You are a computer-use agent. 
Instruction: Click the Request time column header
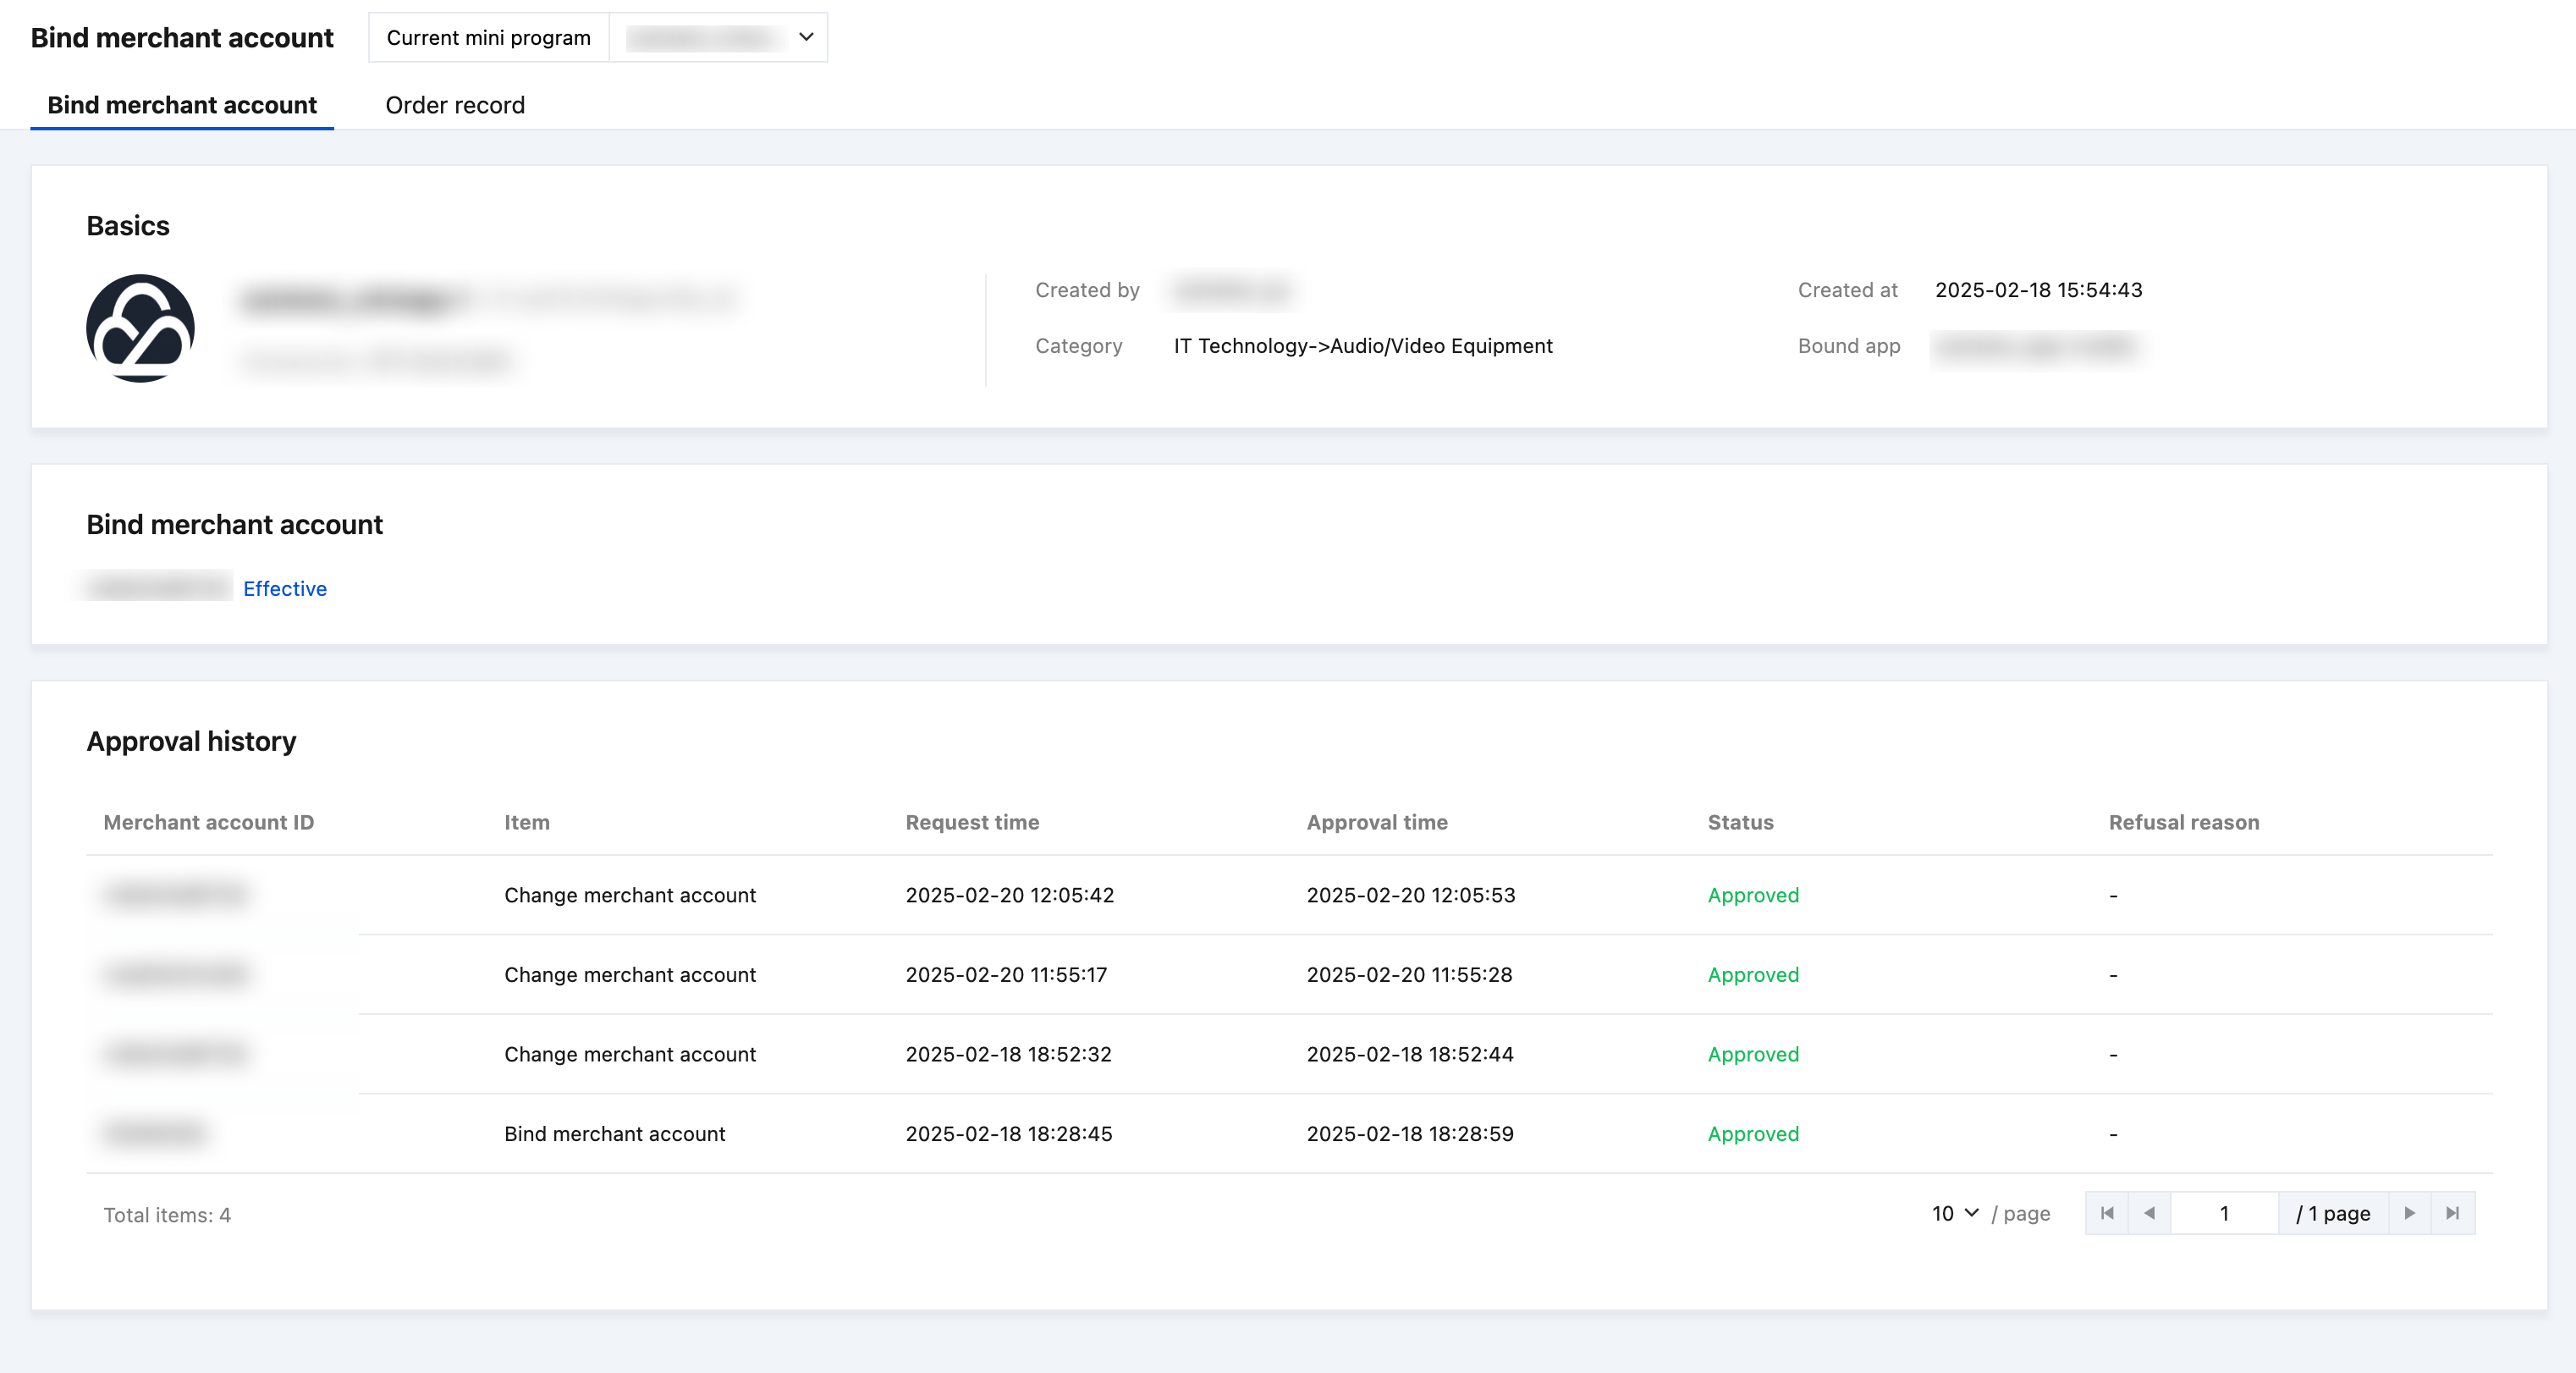[x=972, y=822]
